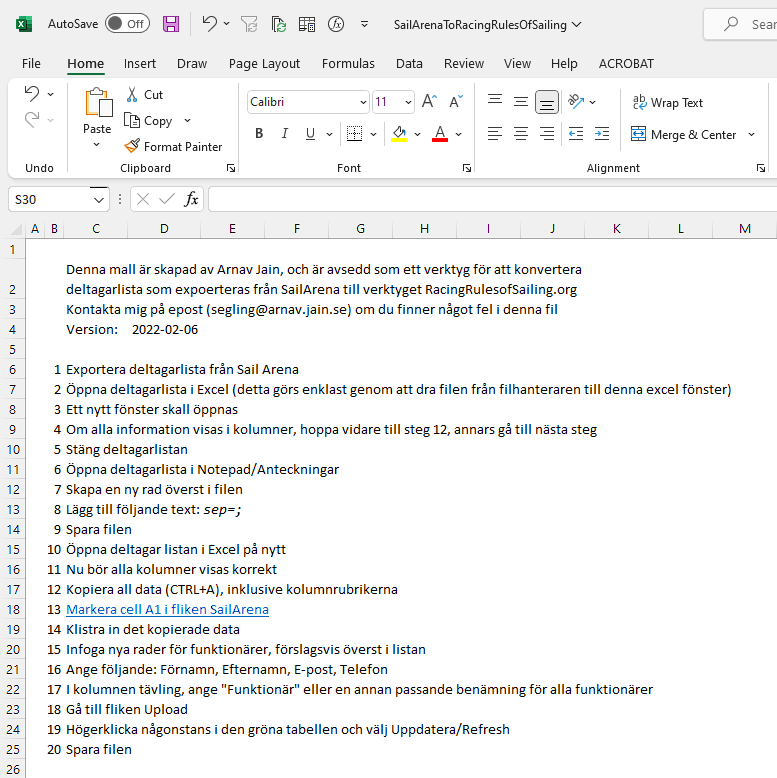
Task: Click the Cut scissors icon
Action: [132, 94]
